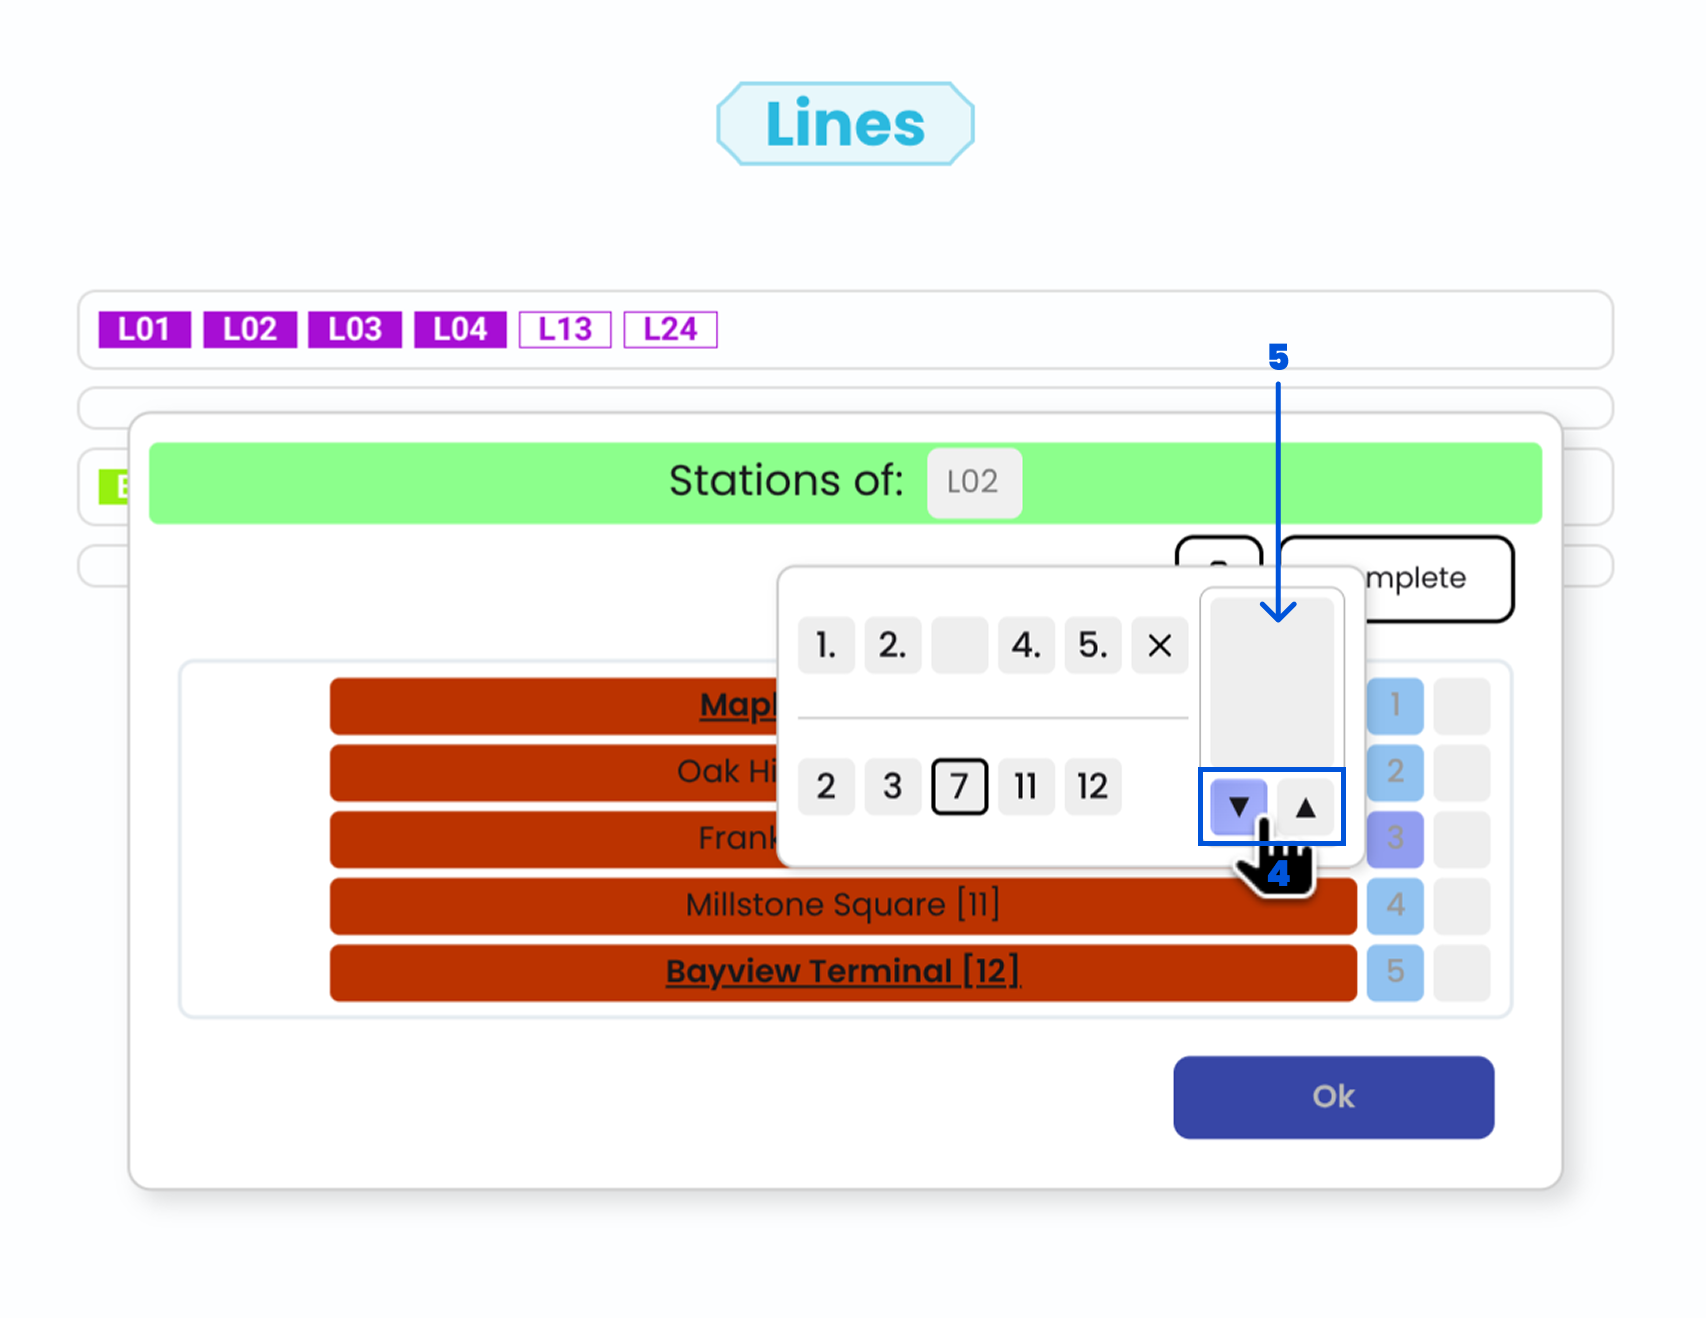Screen dimensions: 1706x1318
Task: Select the L04 line tag
Action: pos(460,329)
